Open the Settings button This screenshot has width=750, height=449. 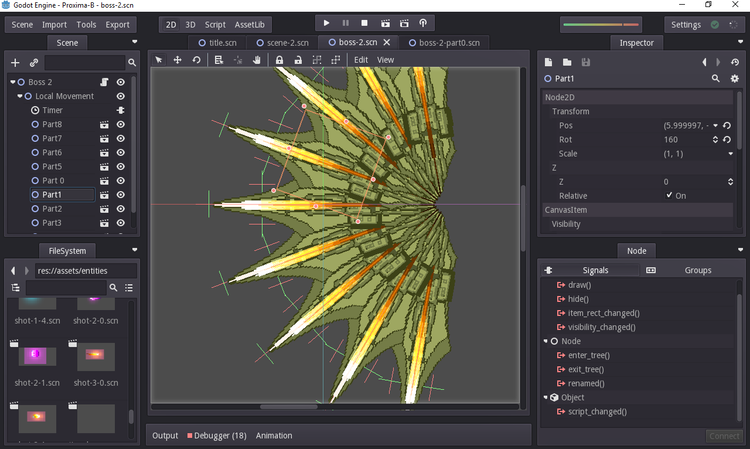(x=685, y=24)
